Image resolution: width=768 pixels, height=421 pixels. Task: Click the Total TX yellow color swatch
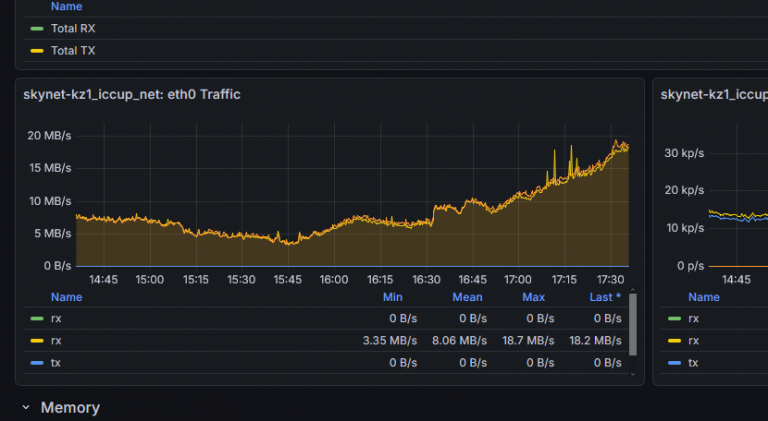click(x=37, y=50)
